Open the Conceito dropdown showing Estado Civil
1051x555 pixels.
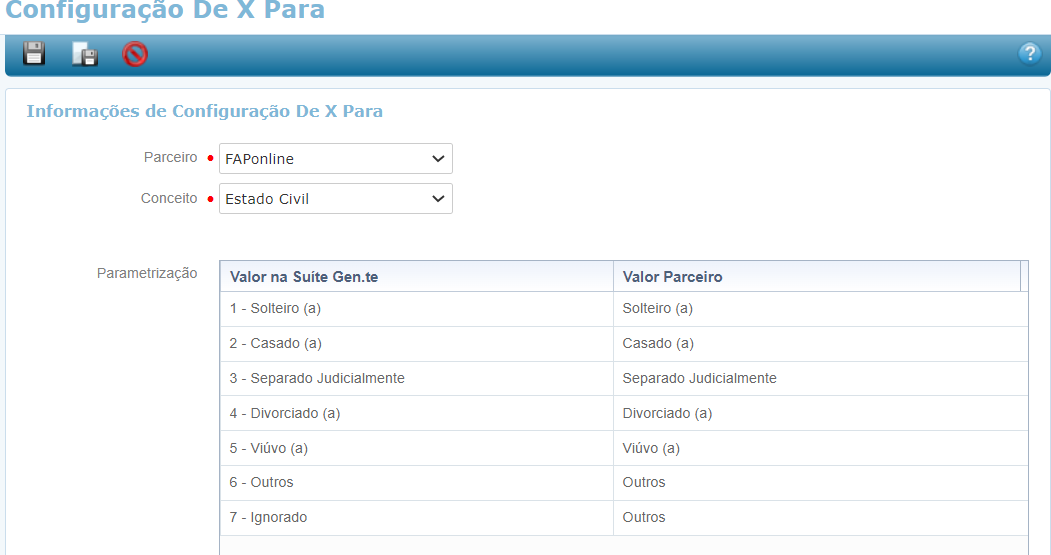click(x=336, y=199)
